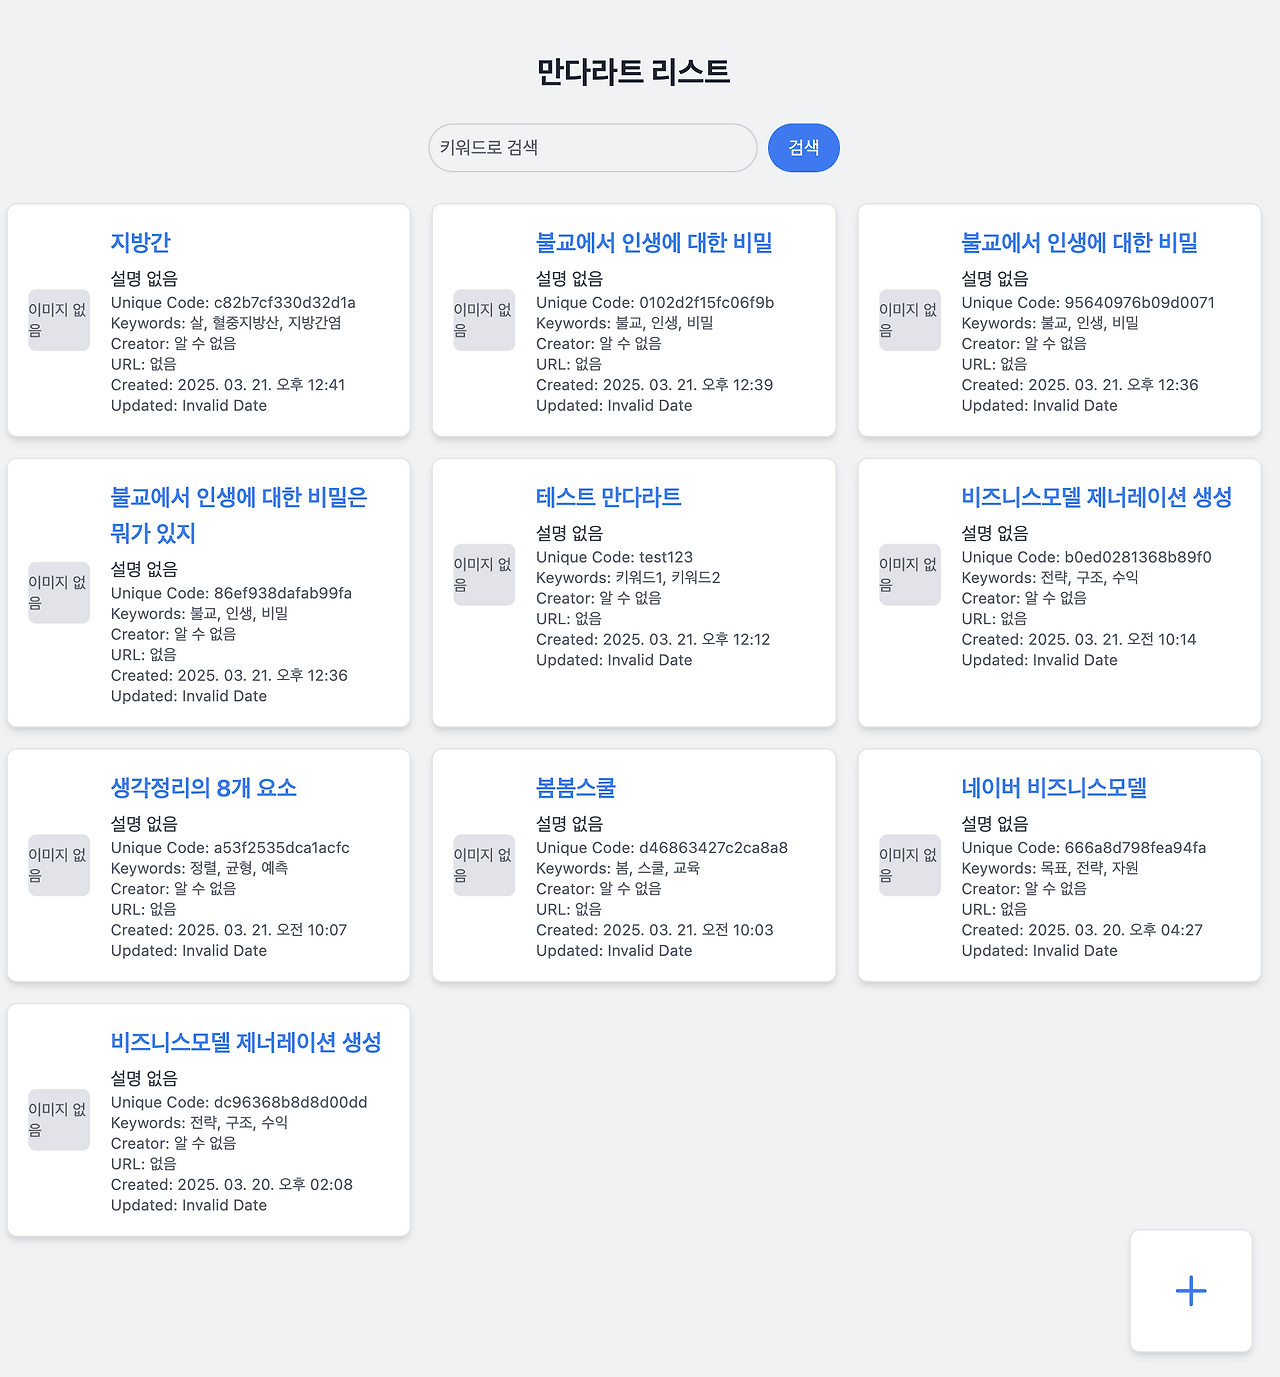The height and width of the screenshot is (1377, 1280).
Task: Open the 테스트 만다라트 card
Action: click(x=607, y=496)
